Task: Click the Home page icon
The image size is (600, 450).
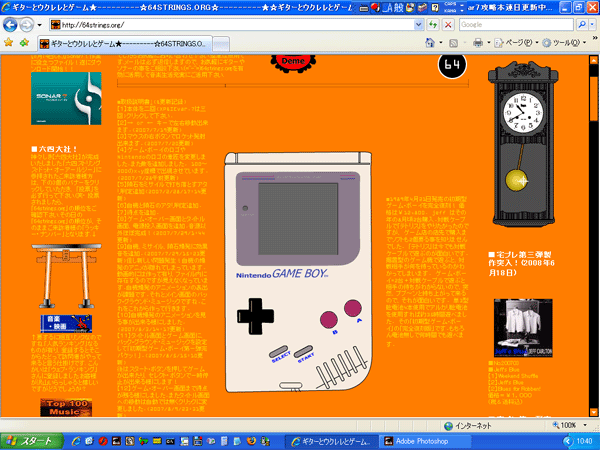Action: [x=430, y=42]
